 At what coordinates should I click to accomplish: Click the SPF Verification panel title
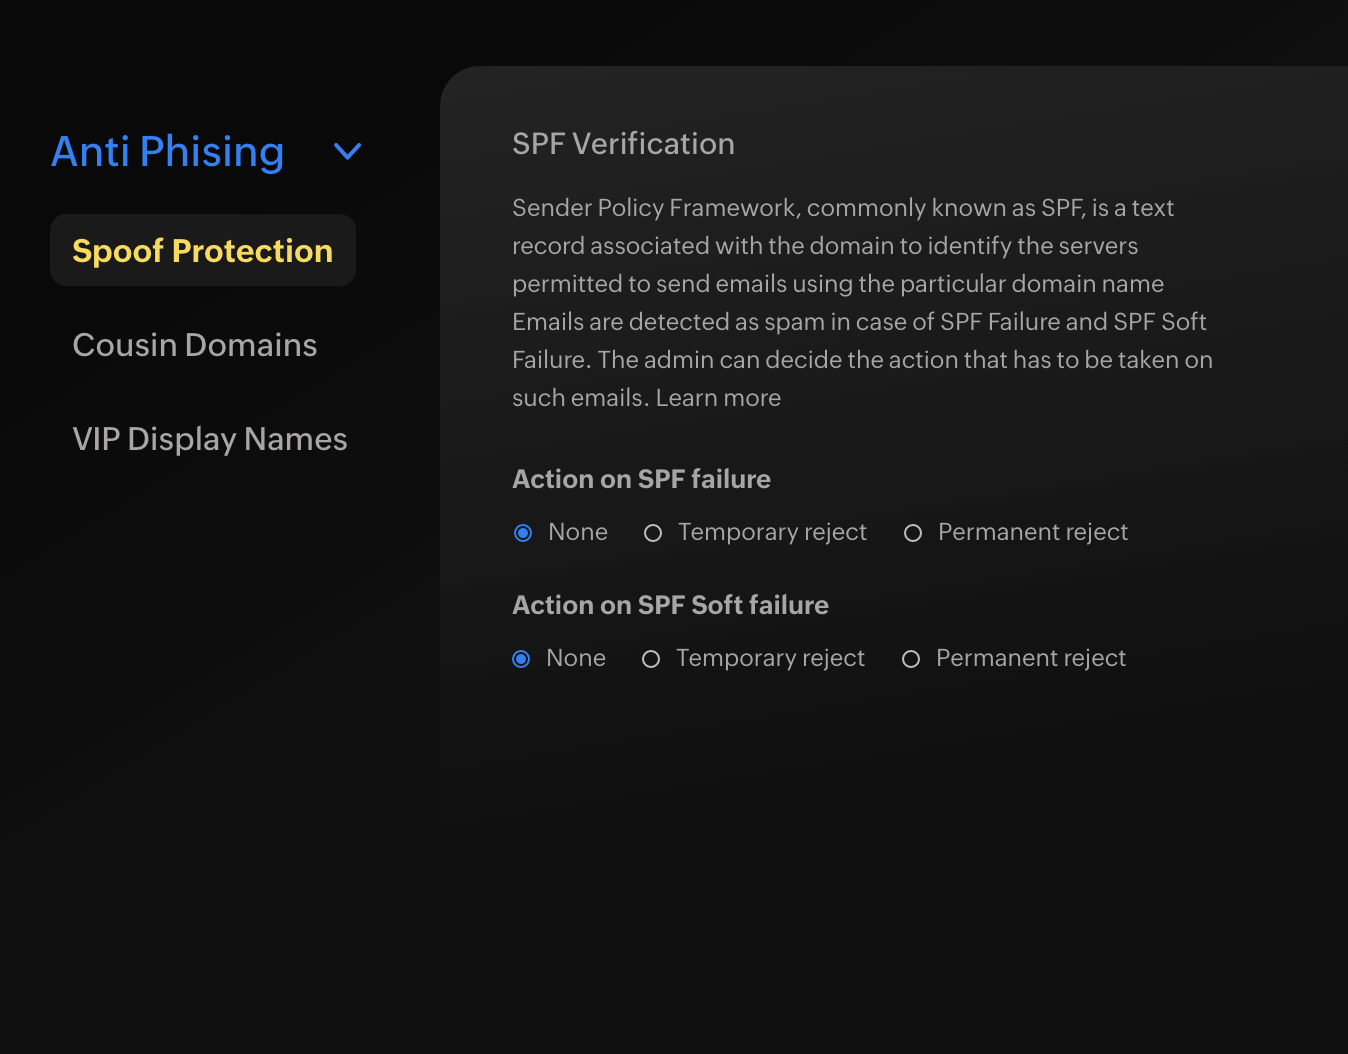click(623, 144)
